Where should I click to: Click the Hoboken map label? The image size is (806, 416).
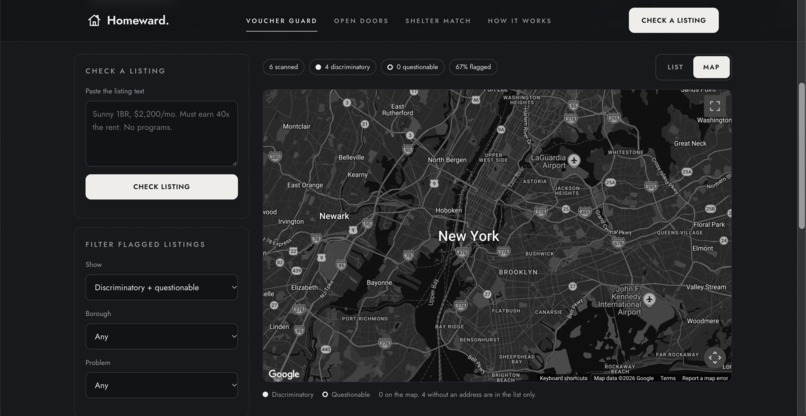coord(449,210)
